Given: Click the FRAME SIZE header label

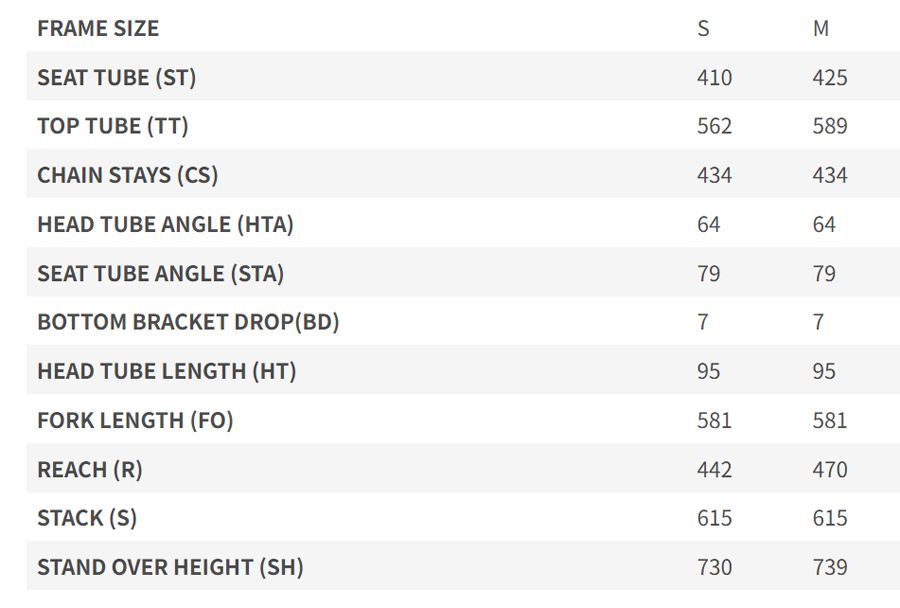Looking at the screenshot, I should (x=98, y=28).
